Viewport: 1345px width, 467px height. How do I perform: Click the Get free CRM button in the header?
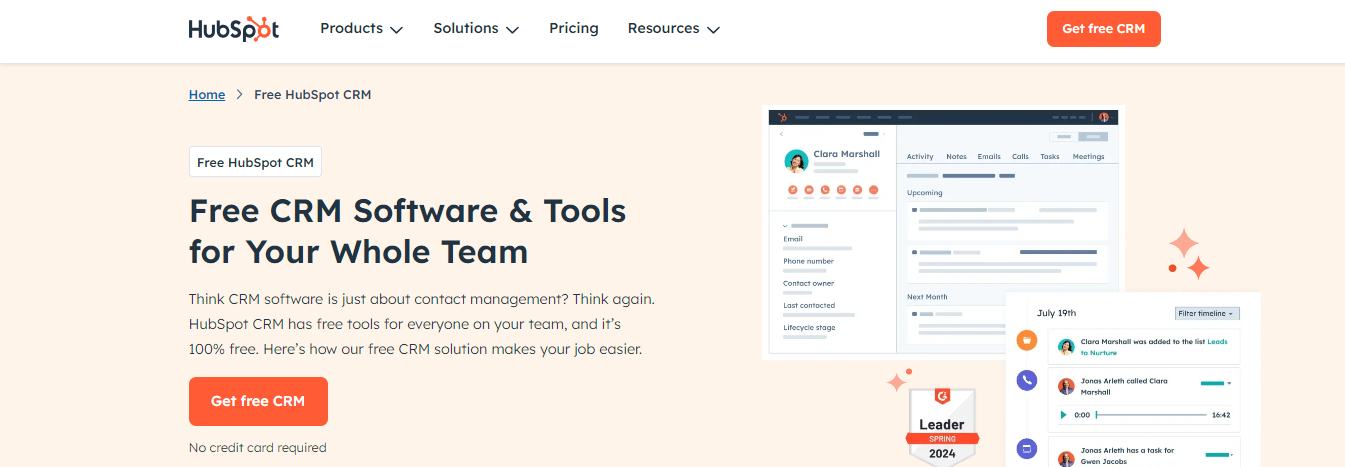1103,29
